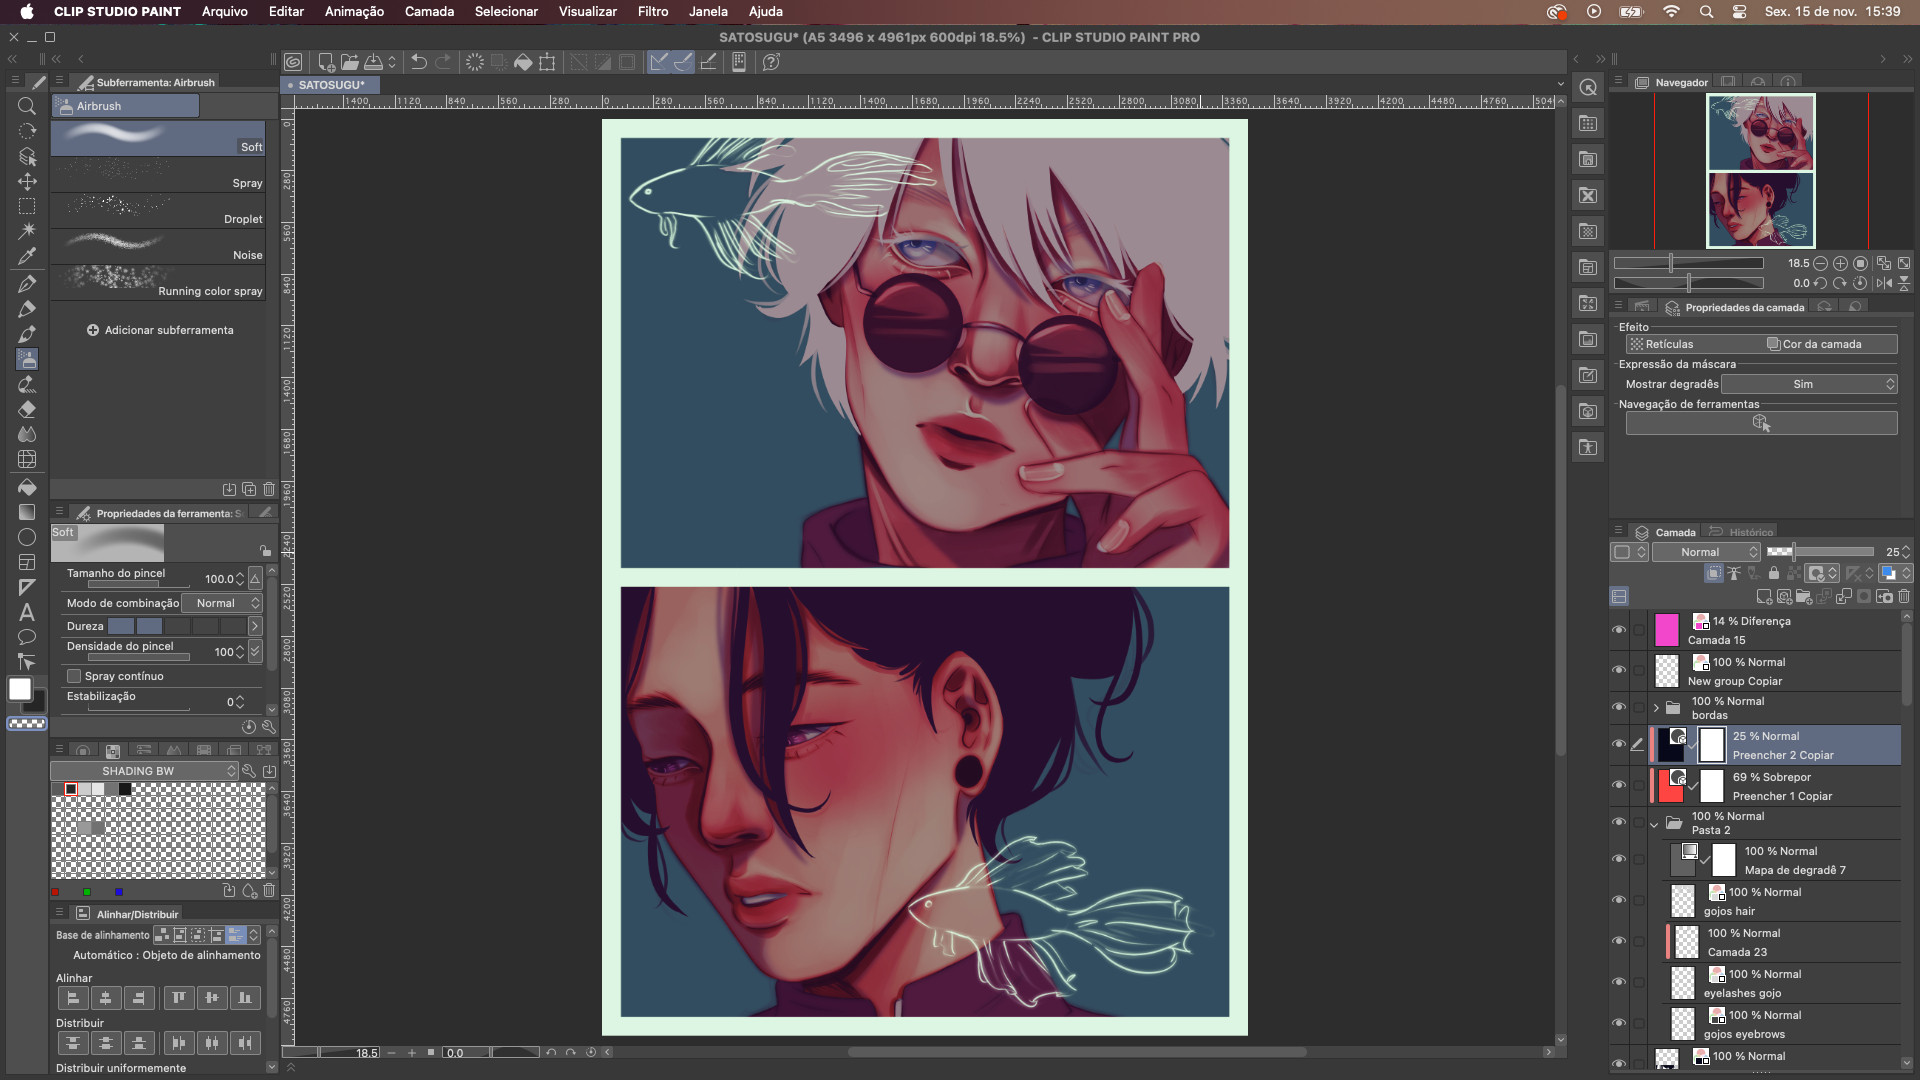Click the Zoom out icon in Navigator

pyautogui.click(x=1820, y=263)
